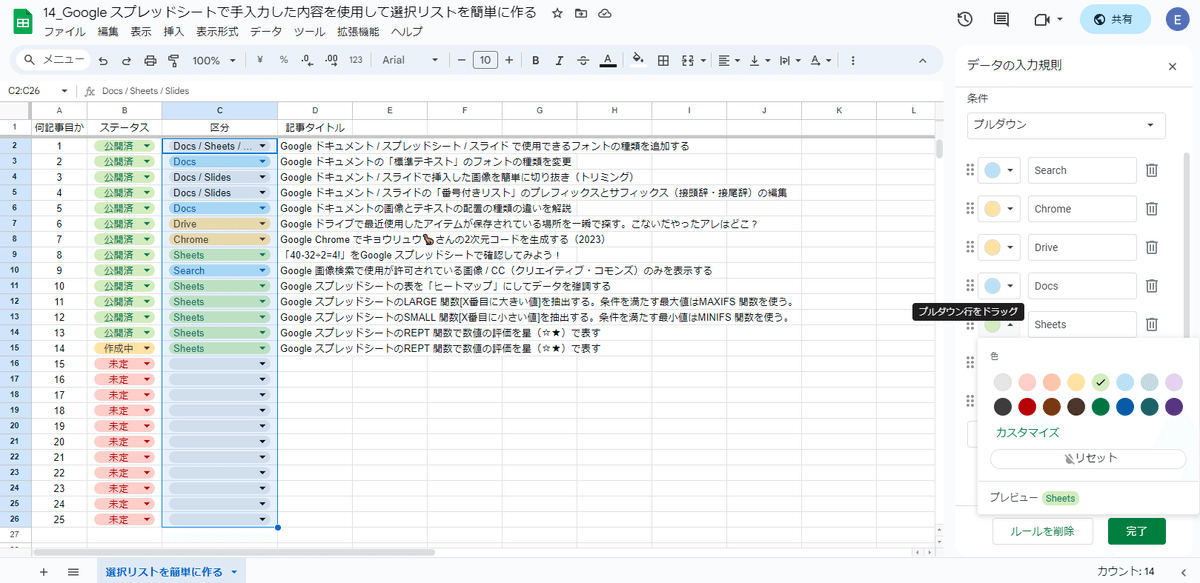
Task: Toggle strikethrough formatting
Action: click(584, 60)
